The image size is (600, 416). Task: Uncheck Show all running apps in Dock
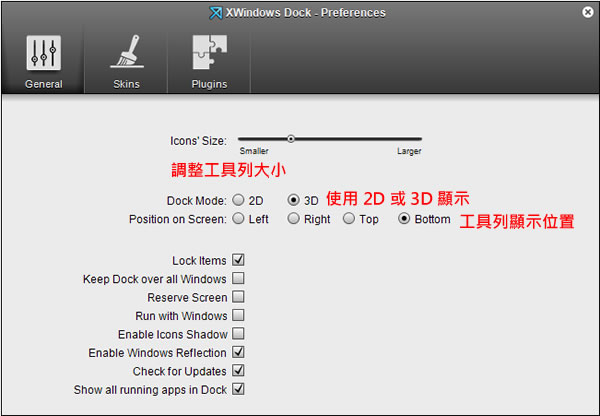coord(238,389)
